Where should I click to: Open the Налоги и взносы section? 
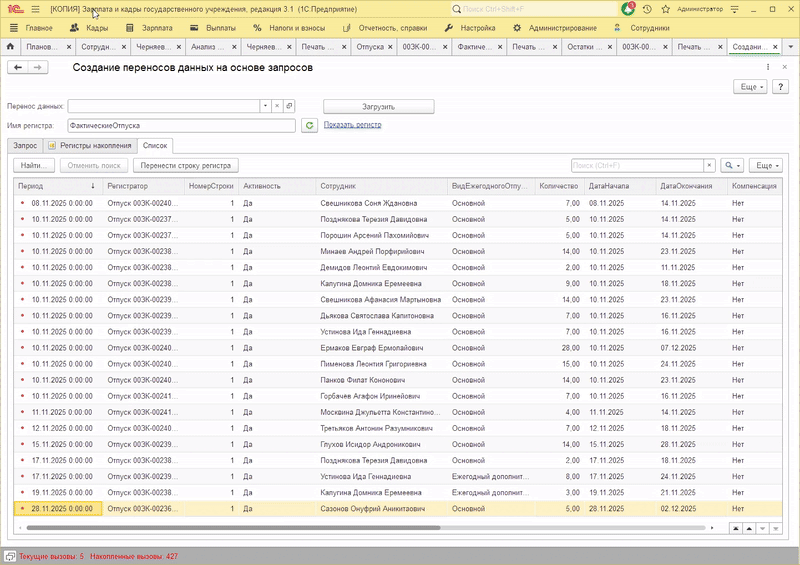pyautogui.click(x=289, y=28)
